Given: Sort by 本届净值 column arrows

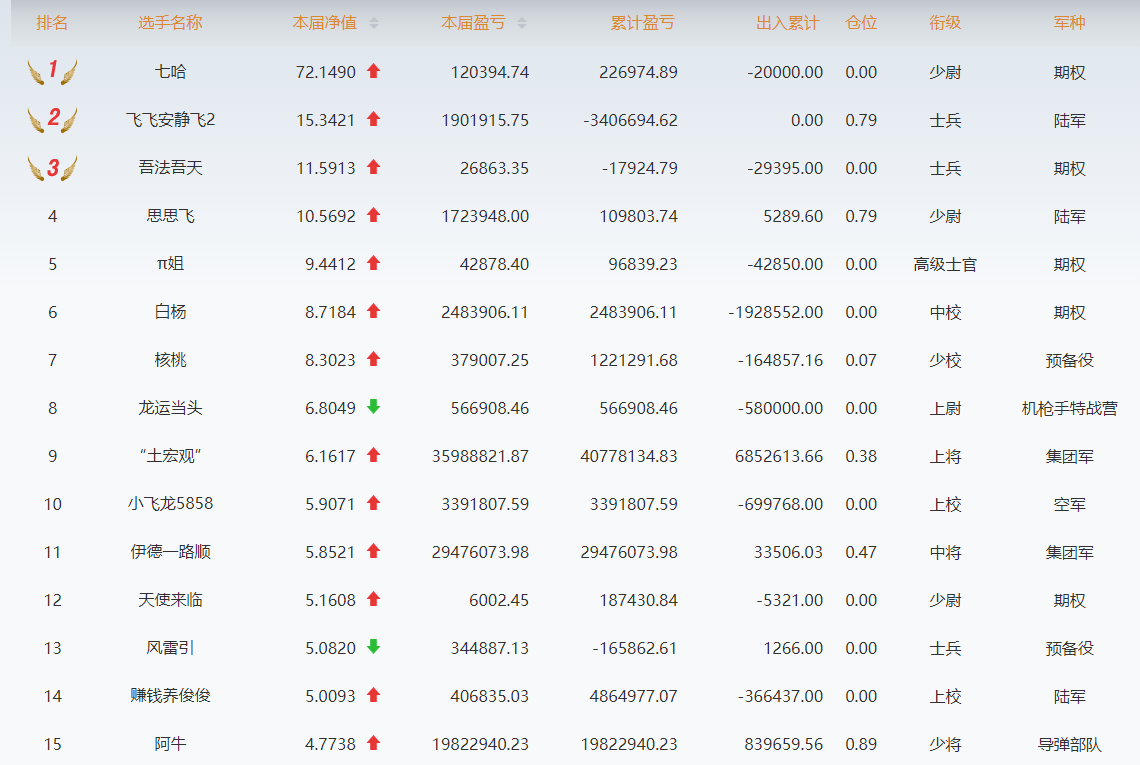Looking at the screenshot, I should (x=374, y=23).
